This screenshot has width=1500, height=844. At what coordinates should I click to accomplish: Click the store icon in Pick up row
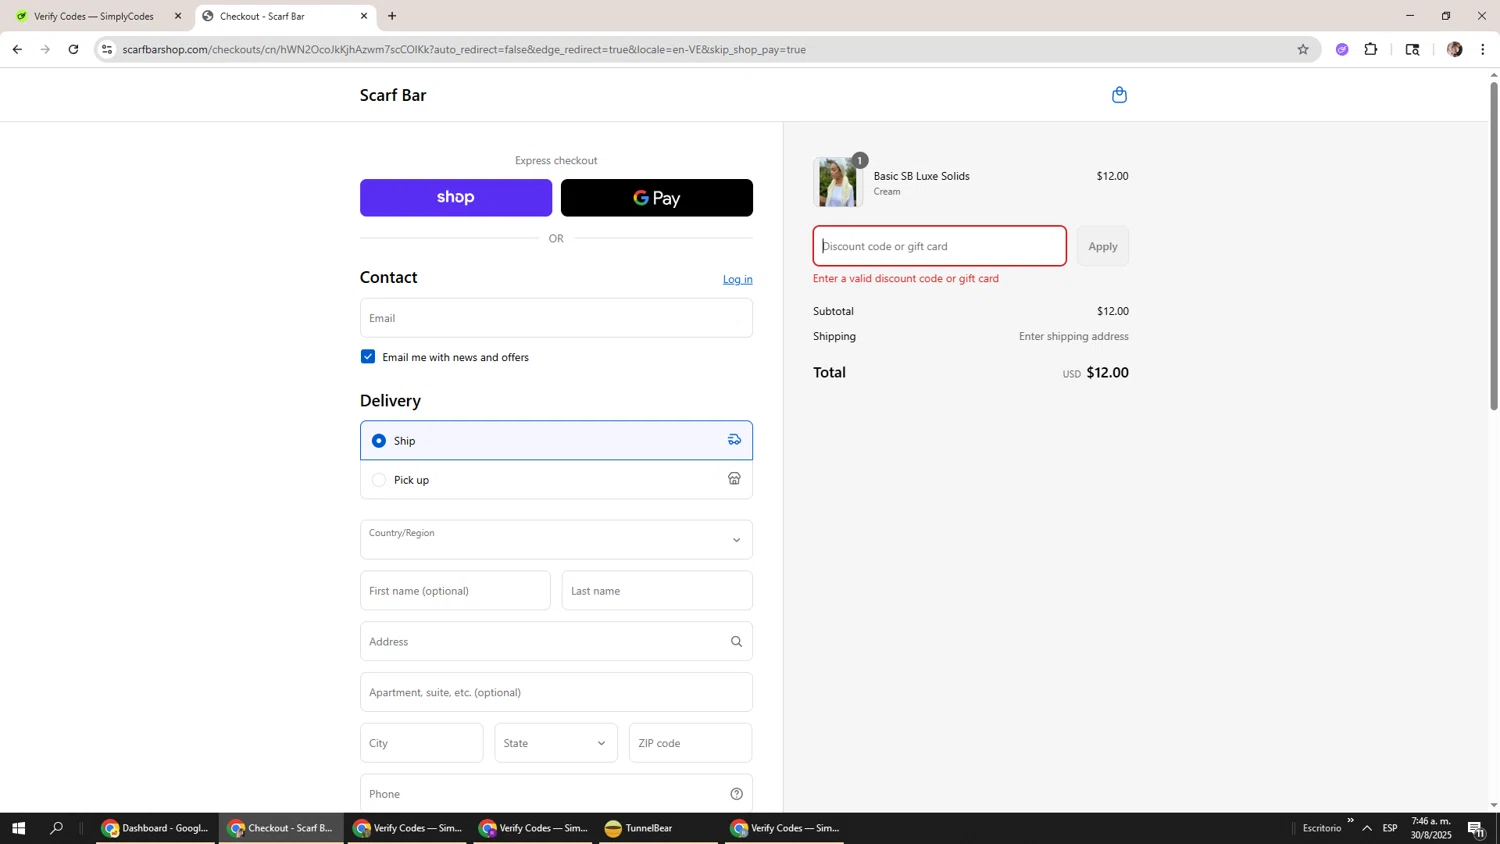pos(734,479)
